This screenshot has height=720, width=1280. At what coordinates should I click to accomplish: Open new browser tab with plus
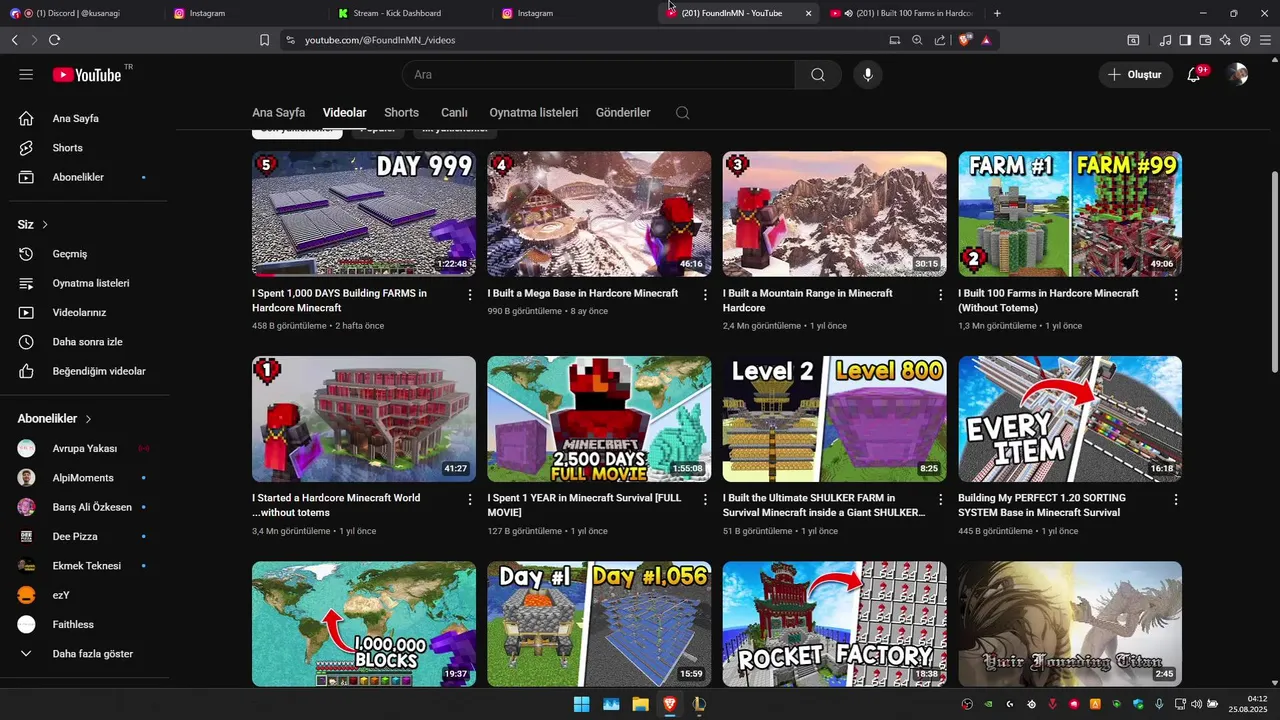pyautogui.click(x=997, y=13)
